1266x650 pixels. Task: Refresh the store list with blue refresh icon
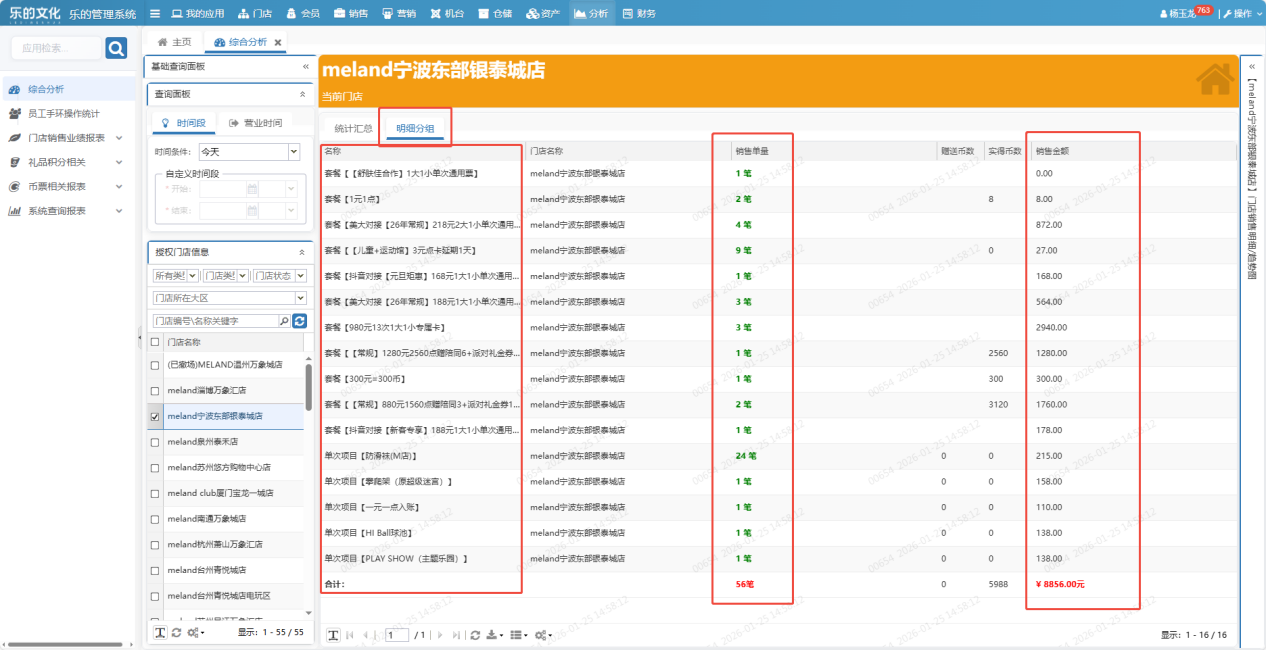pos(299,321)
